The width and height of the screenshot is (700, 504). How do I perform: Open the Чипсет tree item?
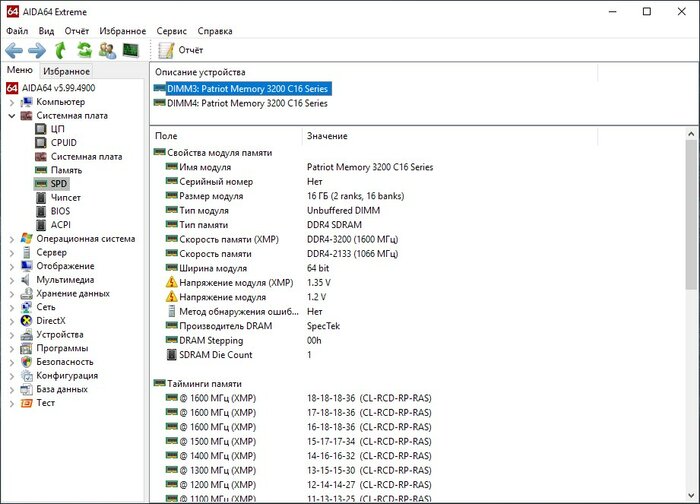66,197
